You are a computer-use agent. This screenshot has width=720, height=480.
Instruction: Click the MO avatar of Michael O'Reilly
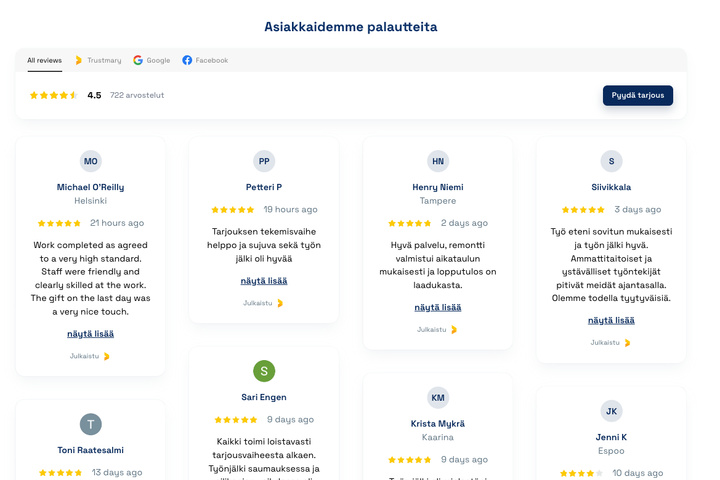[91, 161]
